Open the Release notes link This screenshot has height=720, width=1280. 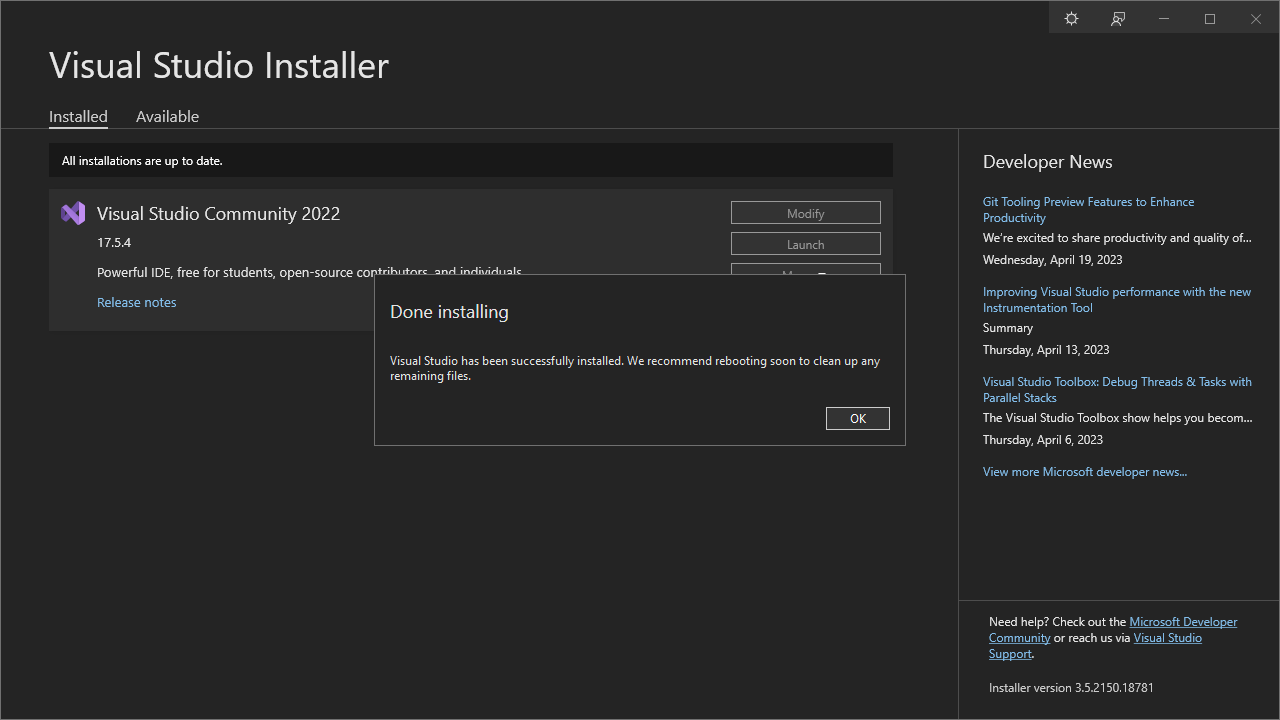pos(136,302)
